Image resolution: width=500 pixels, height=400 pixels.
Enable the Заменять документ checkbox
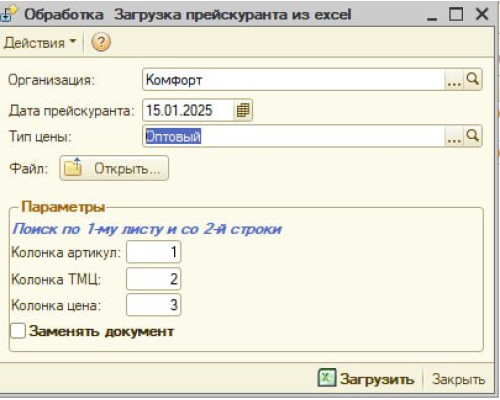pos(18,331)
